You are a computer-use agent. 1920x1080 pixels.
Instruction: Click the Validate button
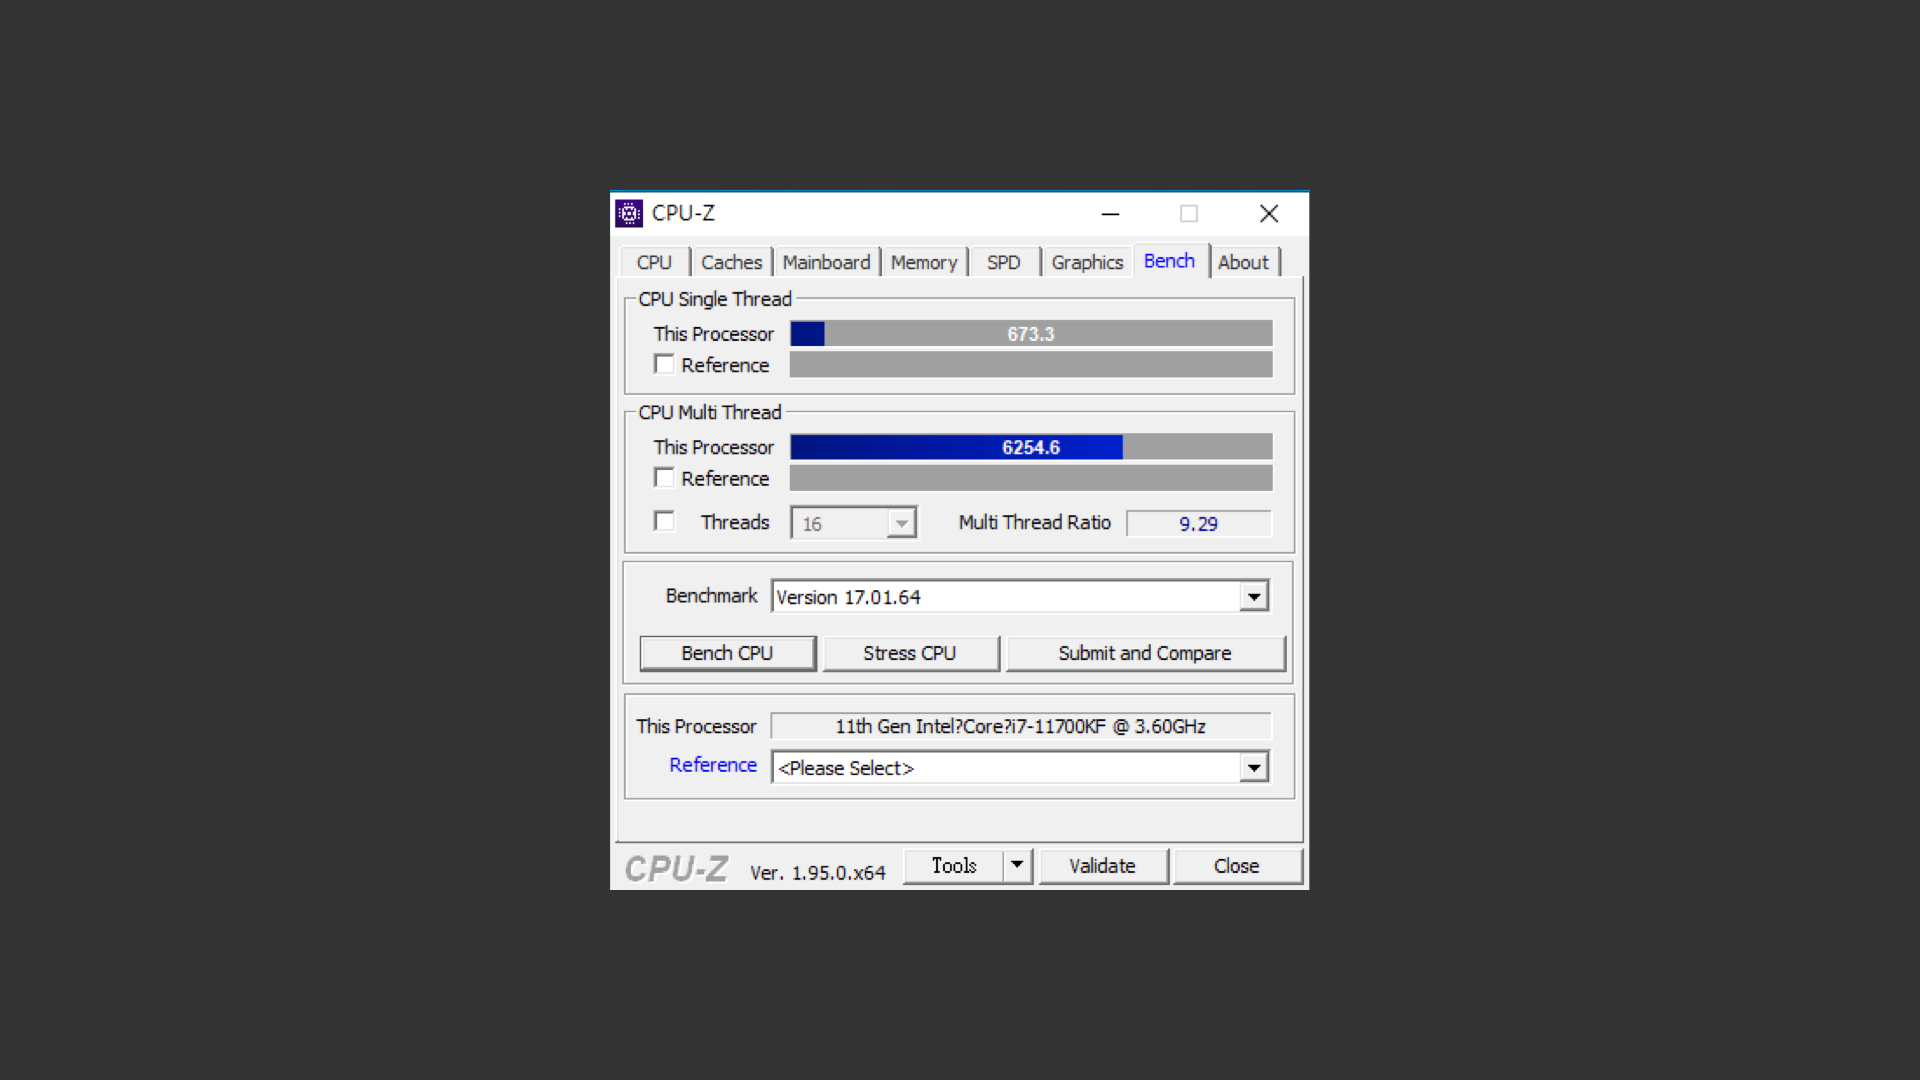click(x=1102, y=865)
